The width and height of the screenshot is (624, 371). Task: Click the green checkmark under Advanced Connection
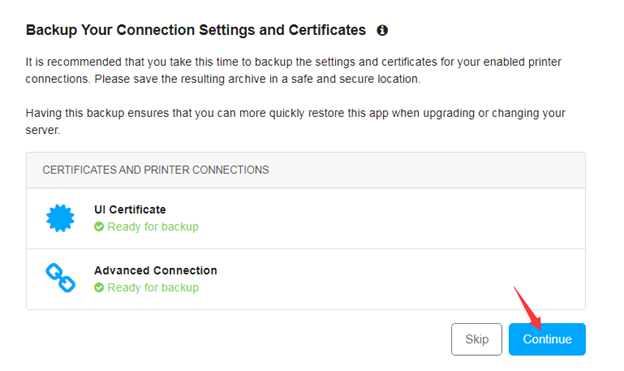(x=99, y=288)
